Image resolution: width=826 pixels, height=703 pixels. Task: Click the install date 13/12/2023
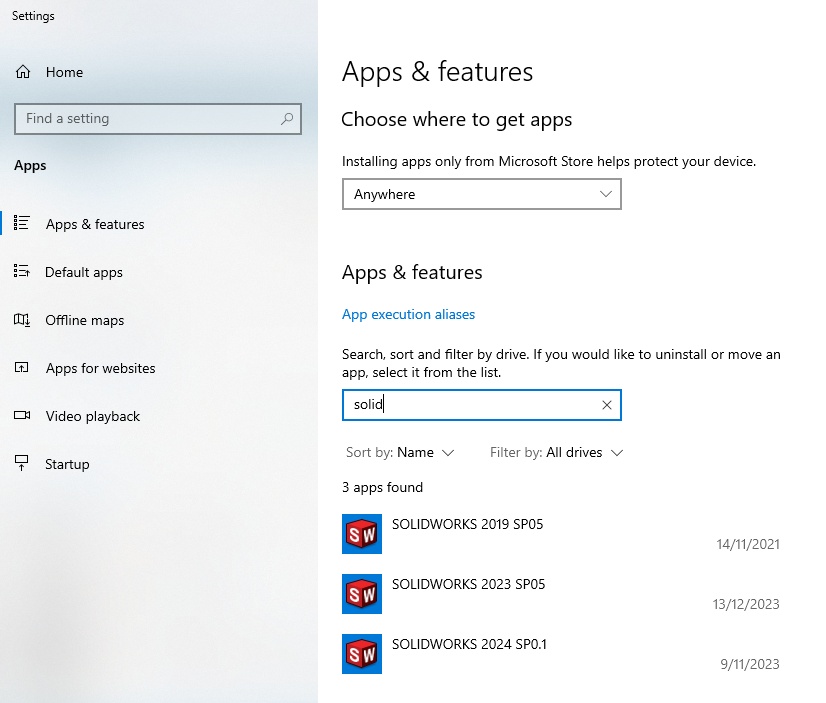[746, 604]
